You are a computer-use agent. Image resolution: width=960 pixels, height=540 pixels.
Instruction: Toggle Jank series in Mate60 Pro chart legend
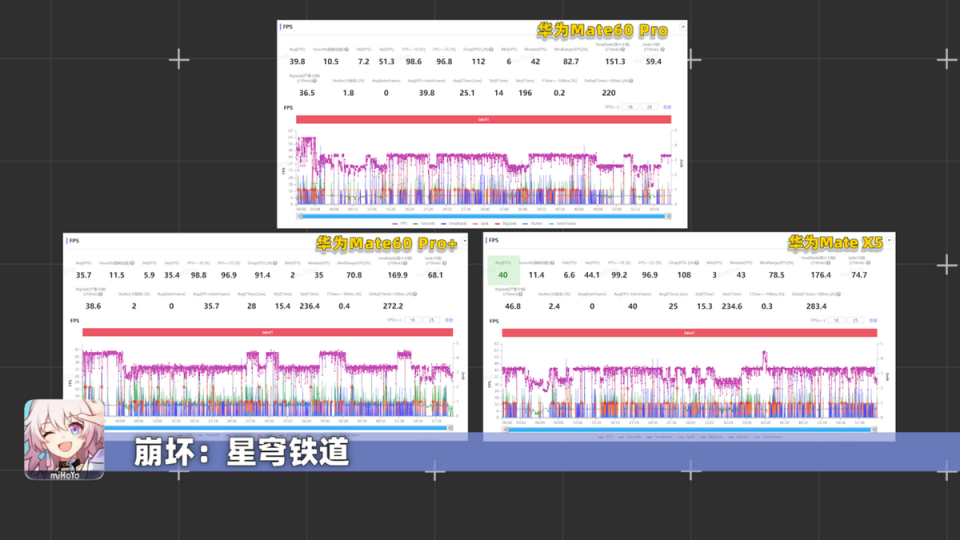[x=481, y=223]
